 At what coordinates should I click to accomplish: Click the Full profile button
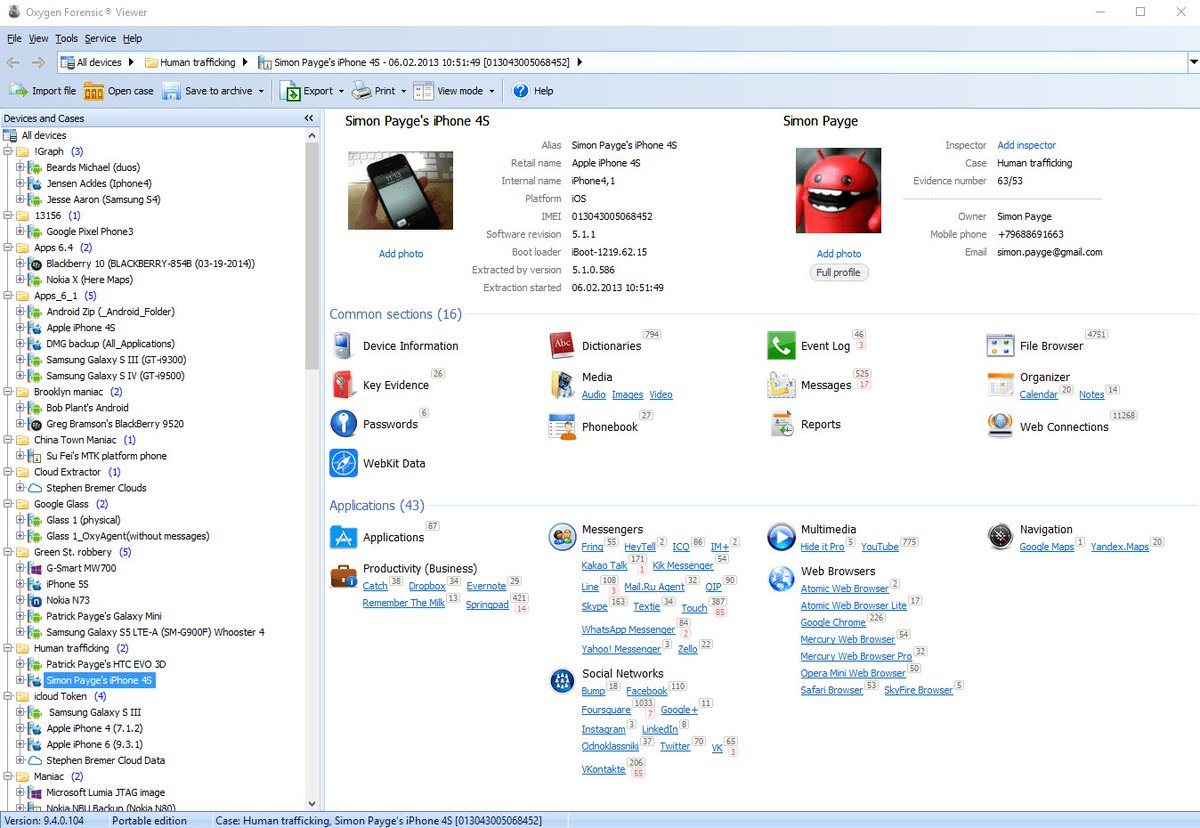coord(838,272)
